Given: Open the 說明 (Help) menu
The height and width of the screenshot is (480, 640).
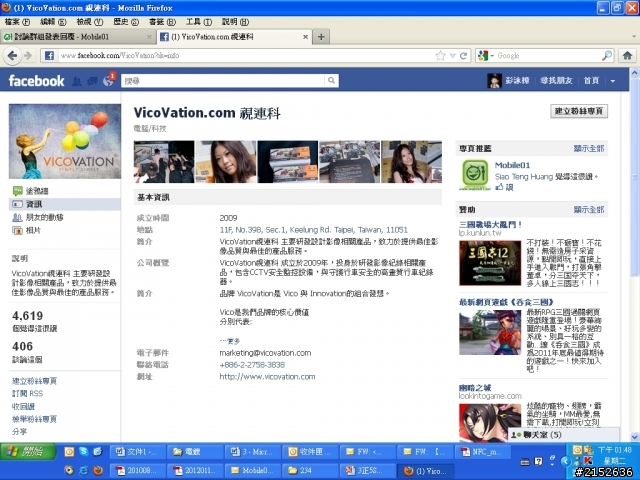Looking at the screenshot, I should coord(236,22).
